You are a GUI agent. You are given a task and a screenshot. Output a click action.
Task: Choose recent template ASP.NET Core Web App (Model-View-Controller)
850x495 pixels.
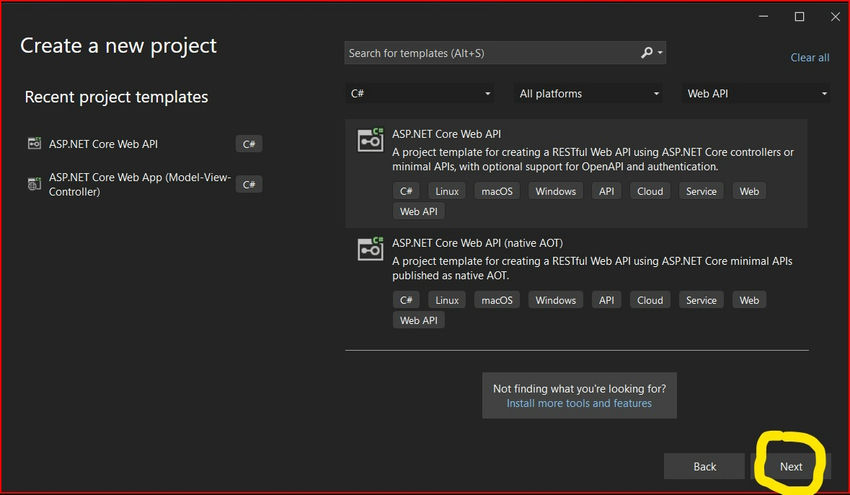pyautogui.click(x=140, y=184)
